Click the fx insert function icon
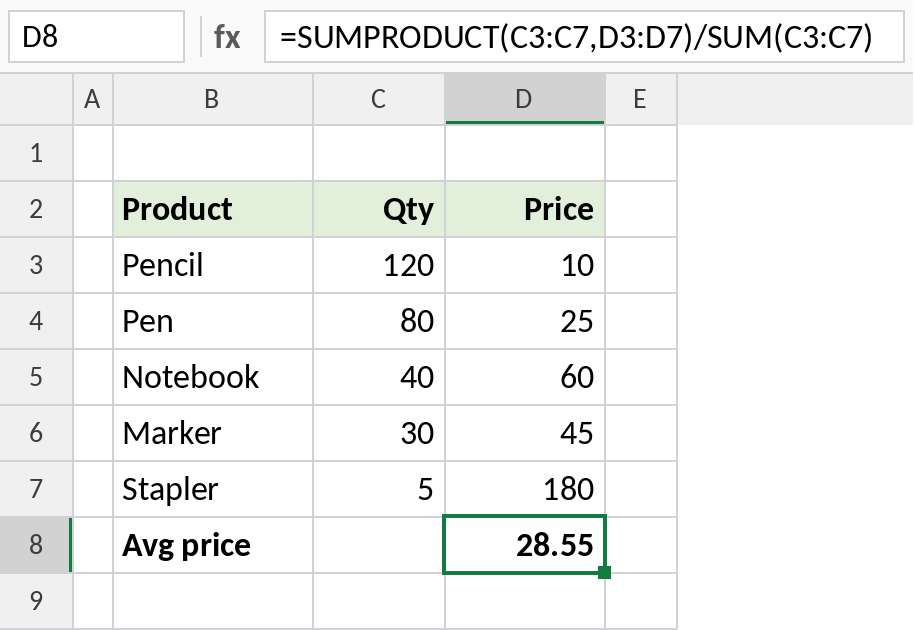The image size is (914, 630). click(x=227, y=37)
